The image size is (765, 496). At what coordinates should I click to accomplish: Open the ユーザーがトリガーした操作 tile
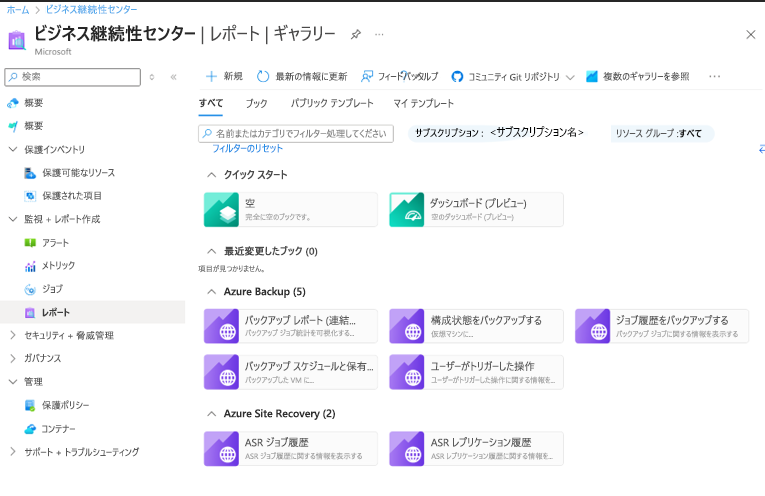click(x=476, y=372)
